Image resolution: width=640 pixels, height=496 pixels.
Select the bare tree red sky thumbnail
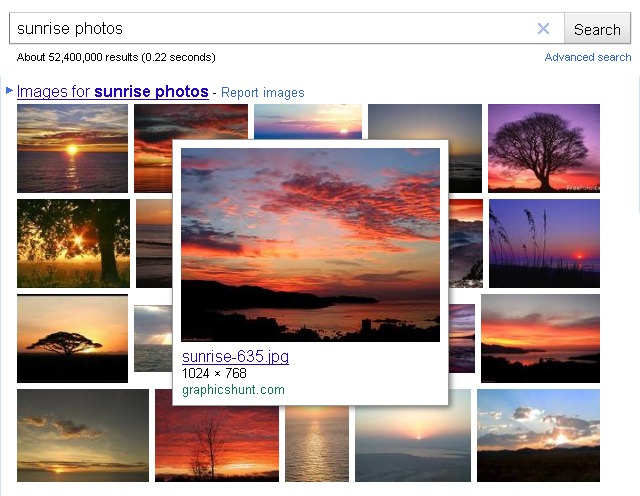coord(216,436)
